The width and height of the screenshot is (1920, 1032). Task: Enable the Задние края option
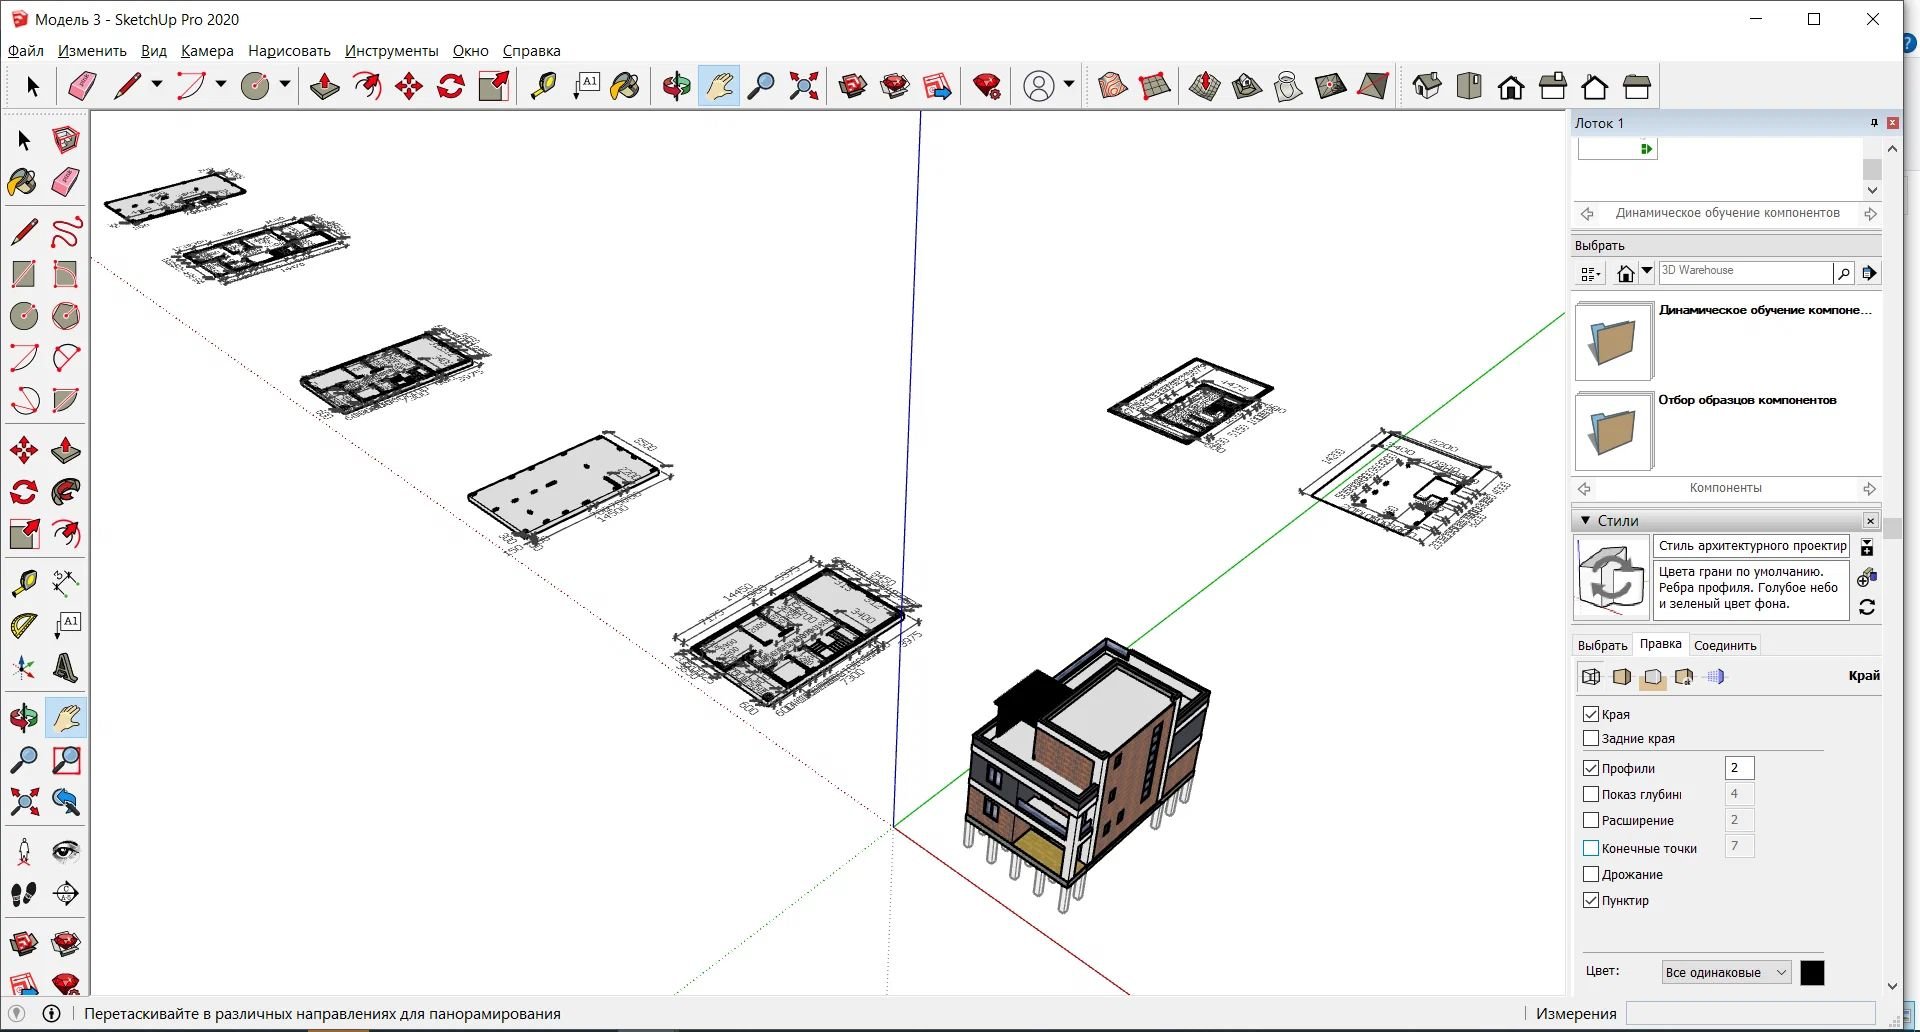tap(1591, 738)
